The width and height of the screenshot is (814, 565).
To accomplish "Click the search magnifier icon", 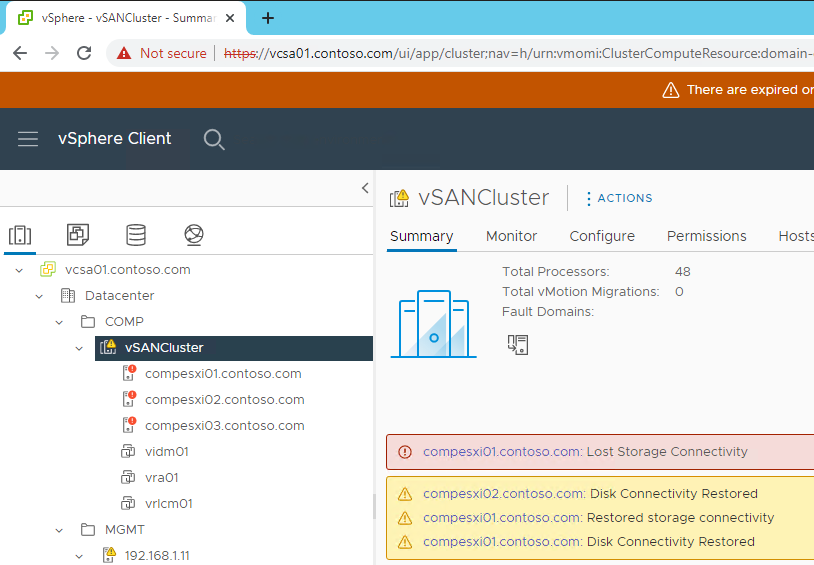I will pyautogui.click(x=214, y=140).
